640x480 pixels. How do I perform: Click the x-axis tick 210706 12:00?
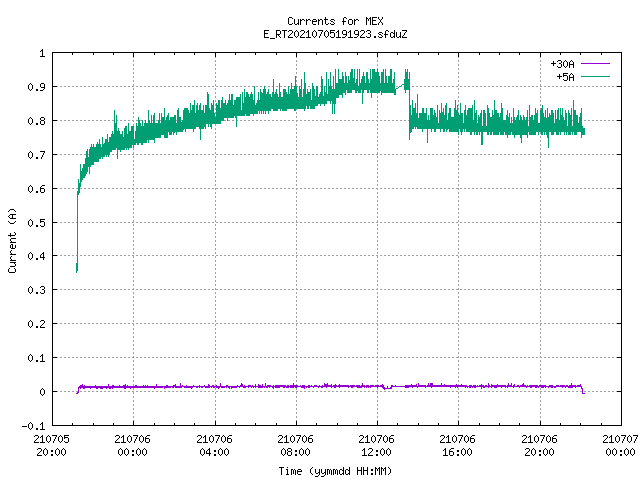[x=376, y=445]
